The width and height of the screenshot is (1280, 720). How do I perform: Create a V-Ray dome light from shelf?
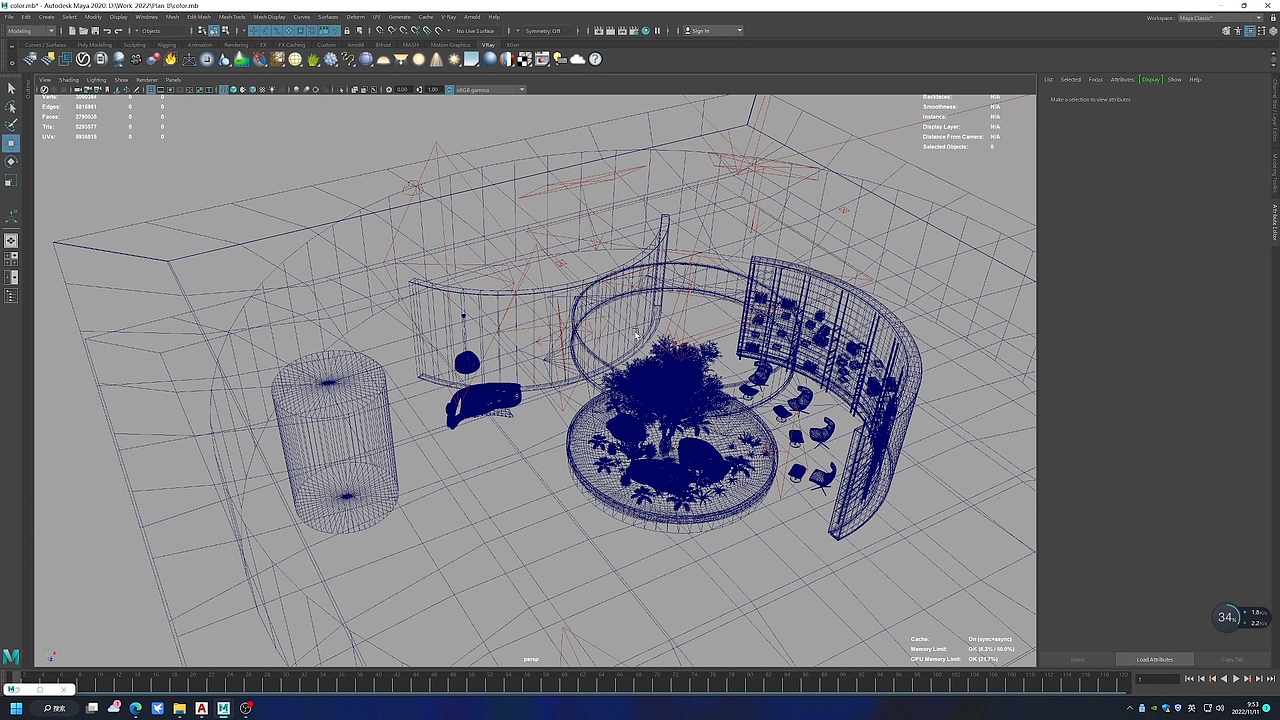[383, 59]
